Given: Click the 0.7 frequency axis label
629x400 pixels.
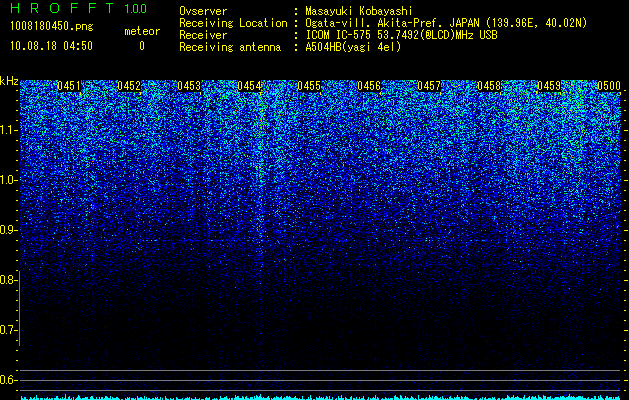Looking at the screenshot, I should click(x=8, y=330).
